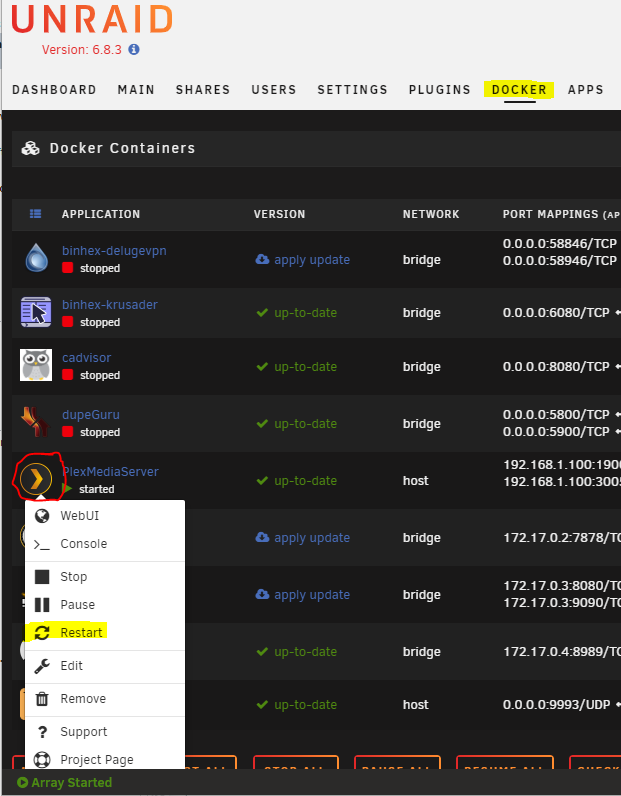Open the Users tab
This screenshot has height=796, width=621.
pyautogui.click(x=274, y=90)
